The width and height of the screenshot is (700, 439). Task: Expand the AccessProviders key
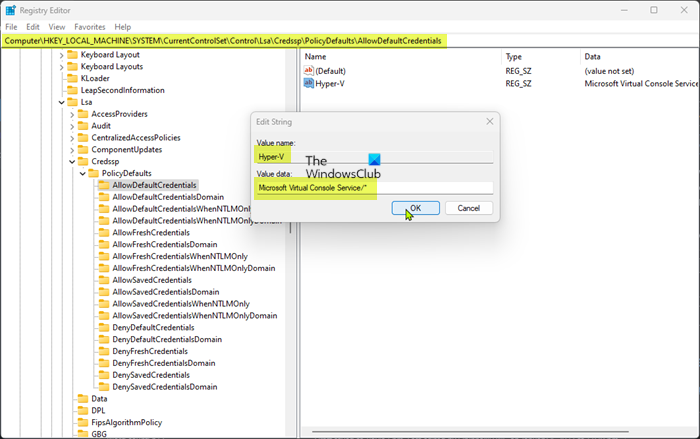point(72,114)
